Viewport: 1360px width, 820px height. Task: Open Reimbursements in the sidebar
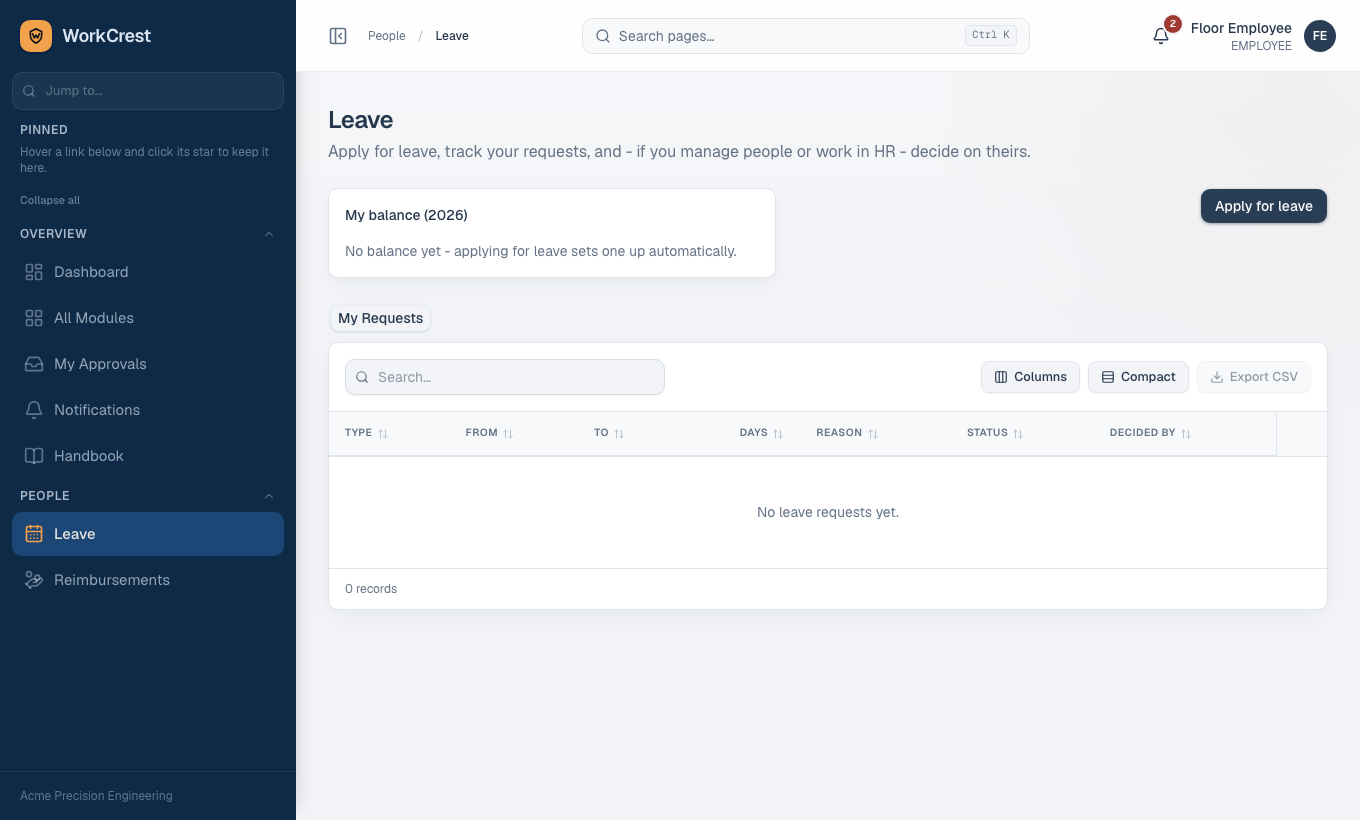click(x=148, y=580)
